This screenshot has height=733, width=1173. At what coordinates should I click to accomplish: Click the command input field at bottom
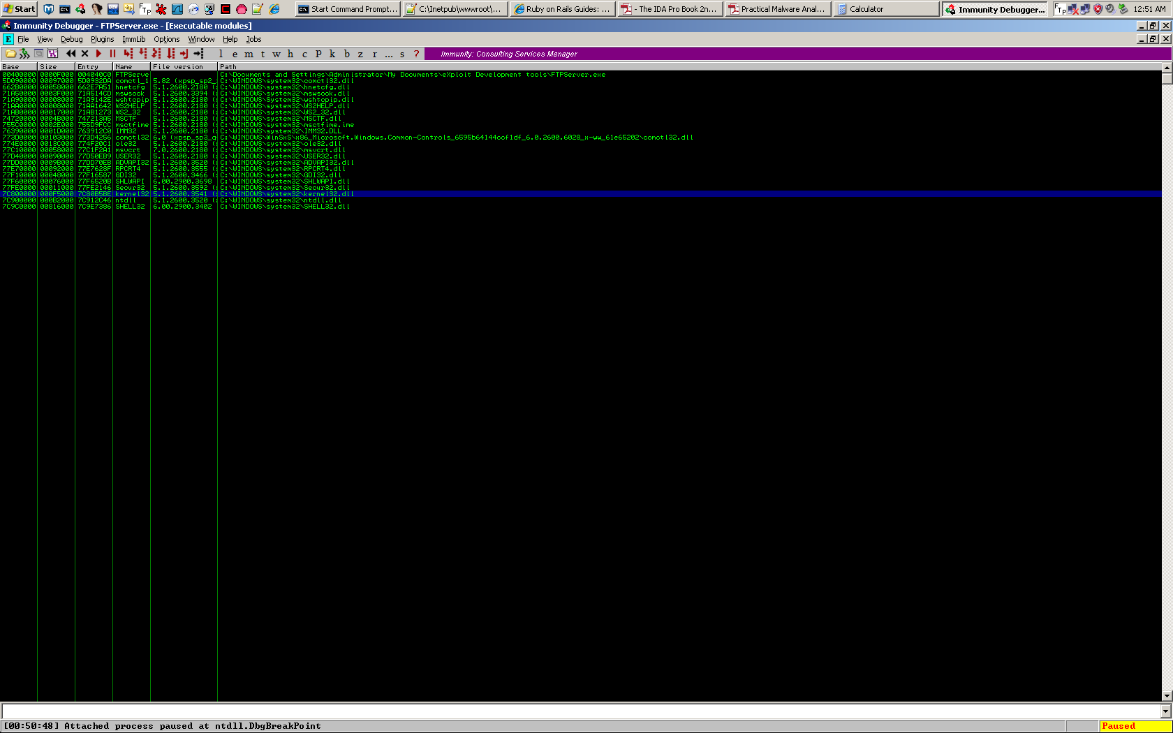[580, 710]
